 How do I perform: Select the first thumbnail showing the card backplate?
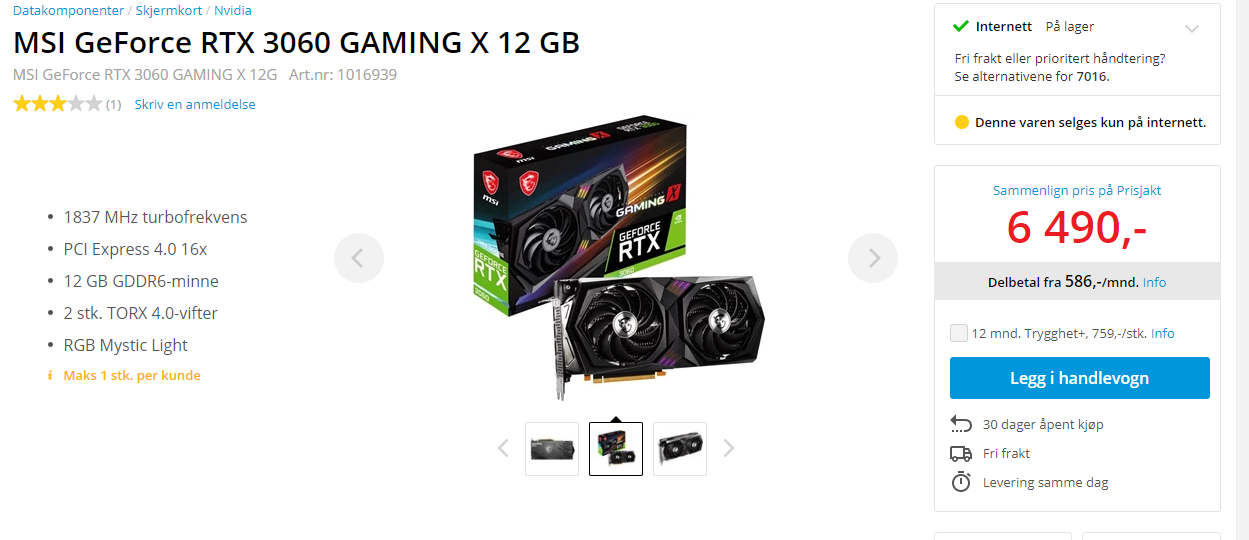(552, 449)
